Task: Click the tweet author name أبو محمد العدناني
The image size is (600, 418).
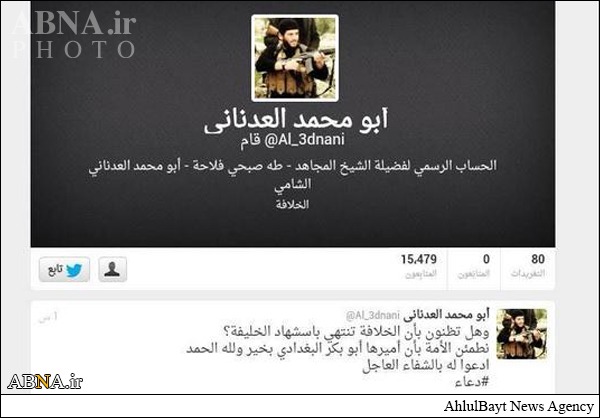Action: tap(447, 315)
